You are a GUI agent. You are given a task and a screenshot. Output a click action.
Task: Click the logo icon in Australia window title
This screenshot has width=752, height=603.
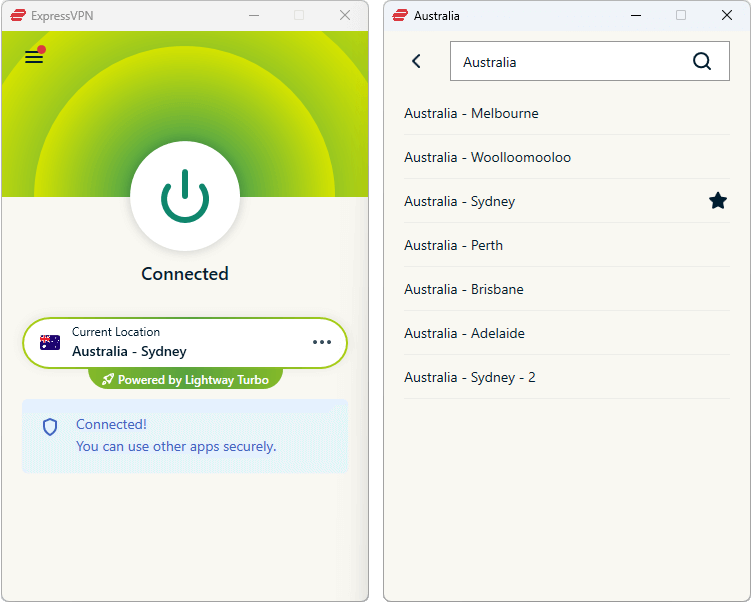(400, 15)
